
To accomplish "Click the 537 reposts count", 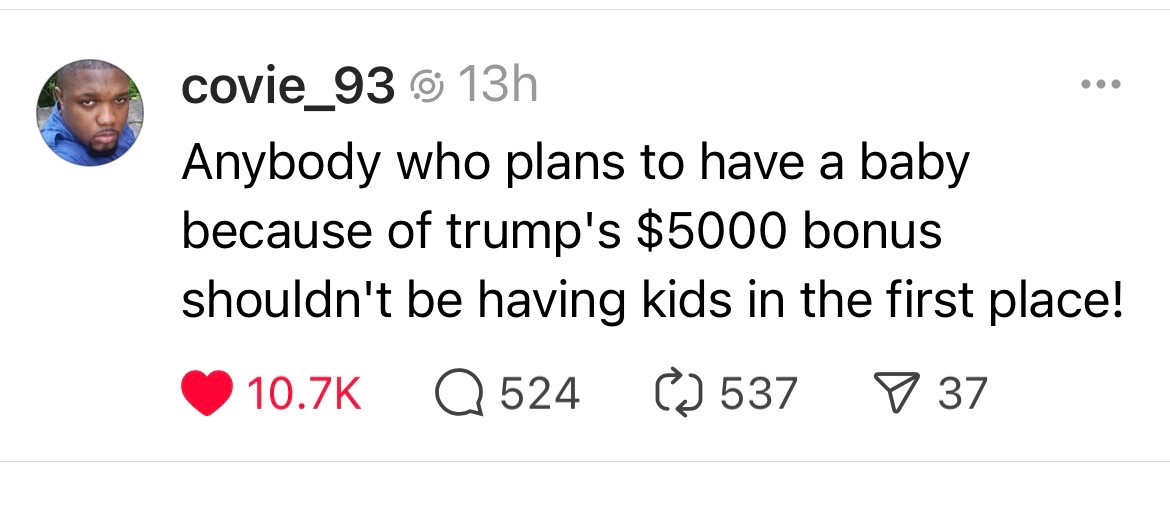I will tap(757, 392).
